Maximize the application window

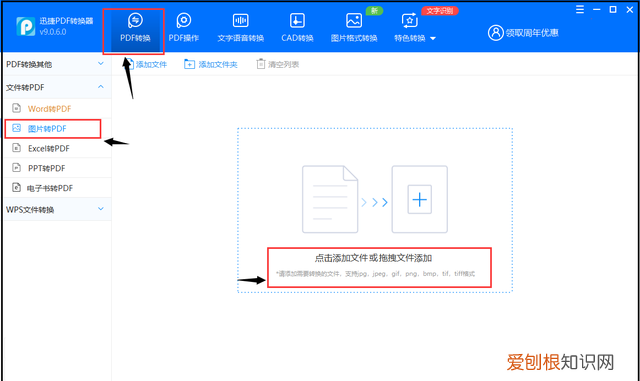[x=613, y=9]
